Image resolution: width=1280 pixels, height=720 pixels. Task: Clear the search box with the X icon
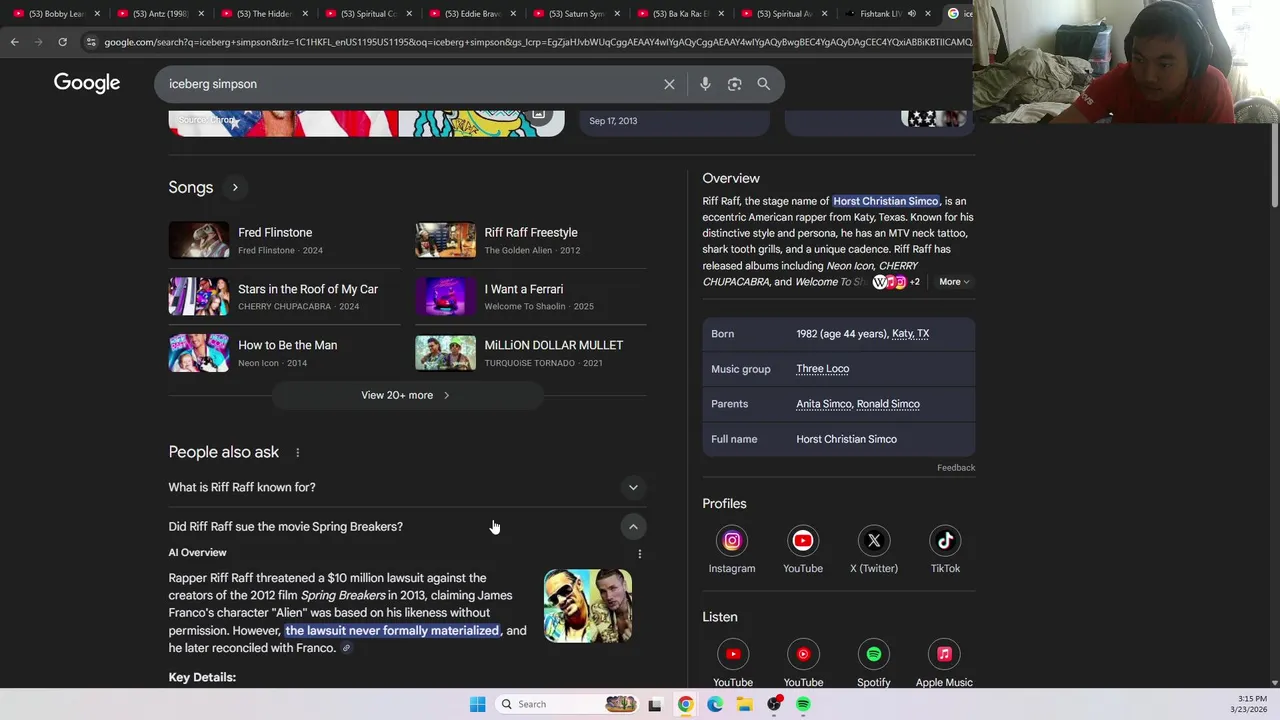click(x=669, y=84)
